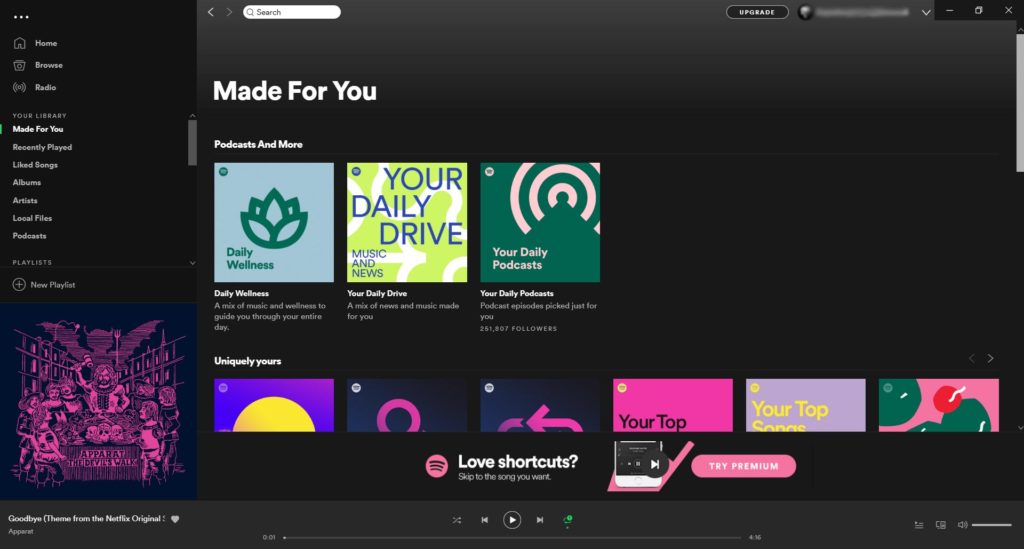Toggle shuffle playback
1024x549 pixels.
coord(457,520)
